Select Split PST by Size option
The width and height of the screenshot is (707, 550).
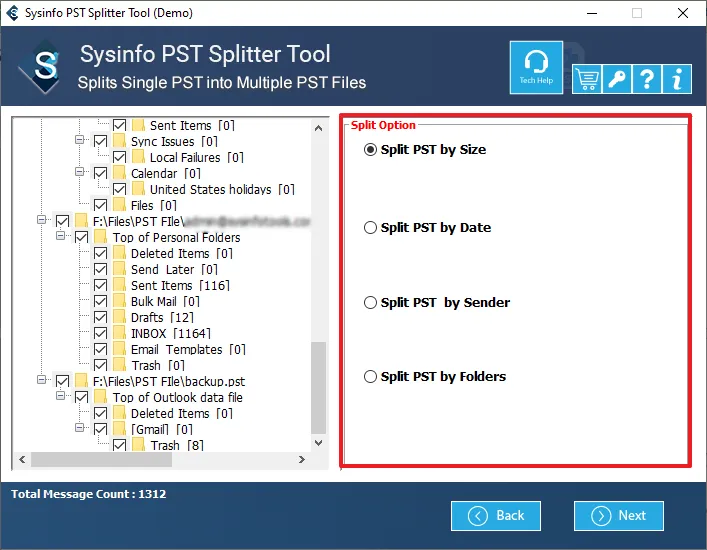click(370, 150)
